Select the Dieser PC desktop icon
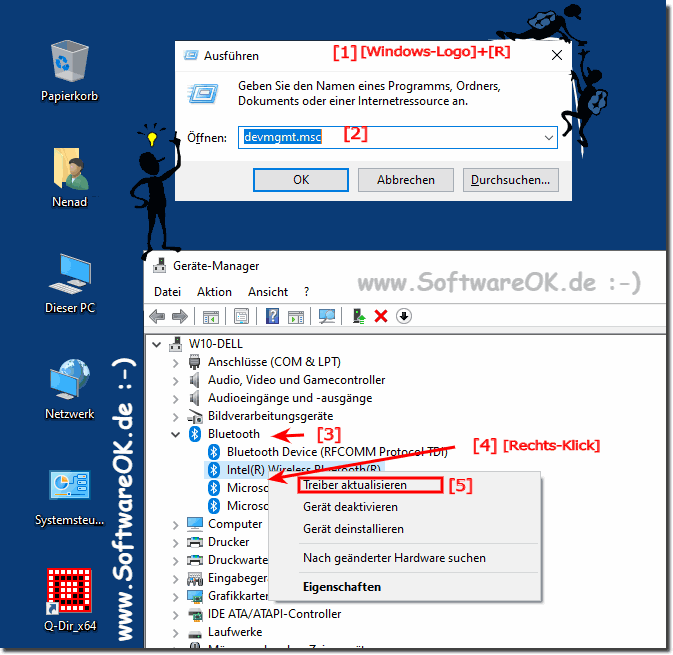The width and height of the screenshot is (673, 655). click(70, 274)
